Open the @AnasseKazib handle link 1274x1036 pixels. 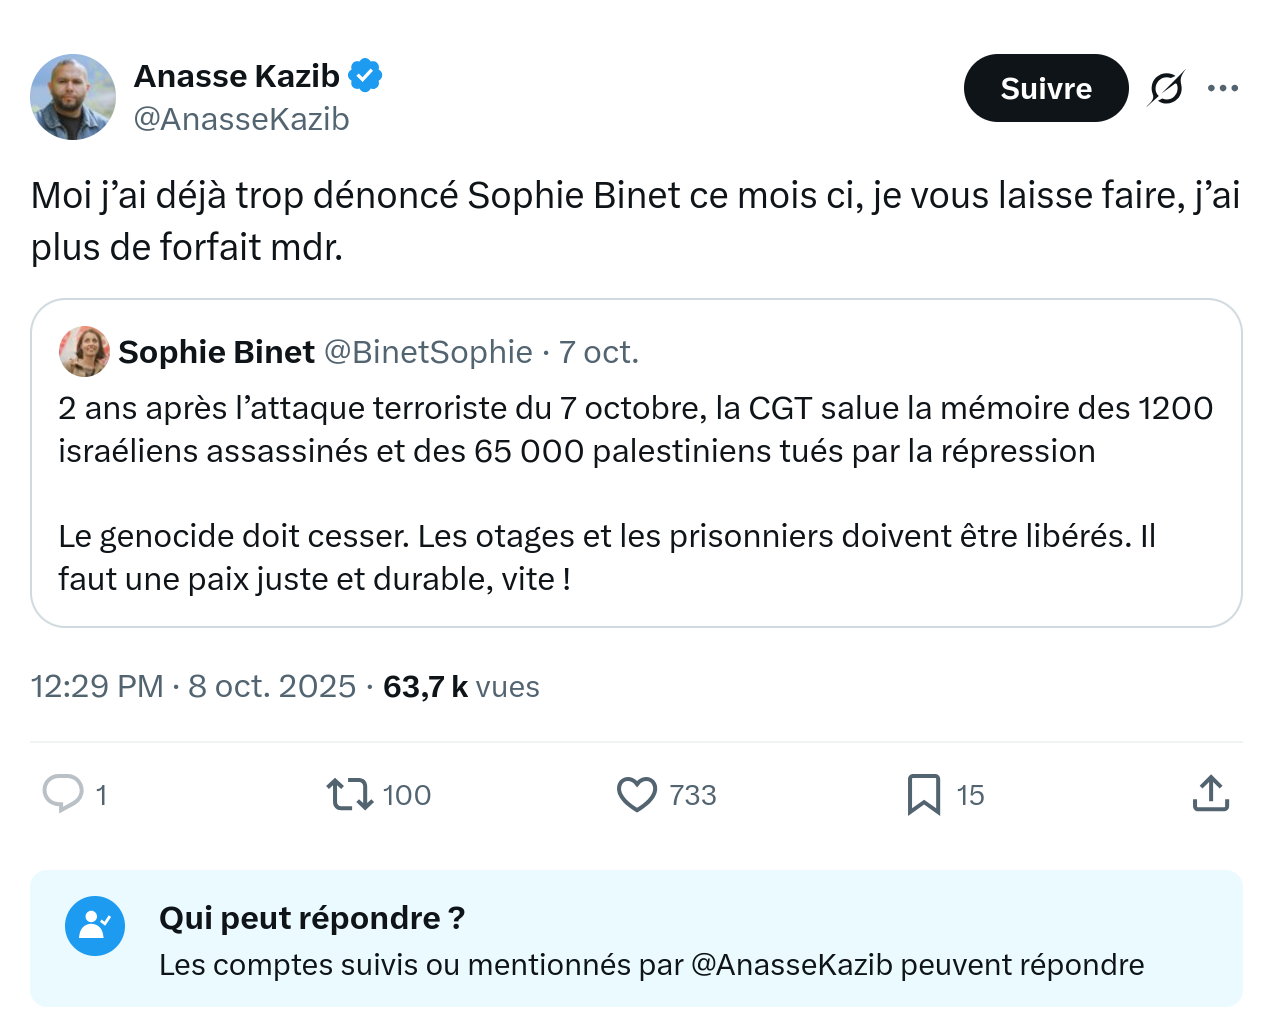click(241, 119)
